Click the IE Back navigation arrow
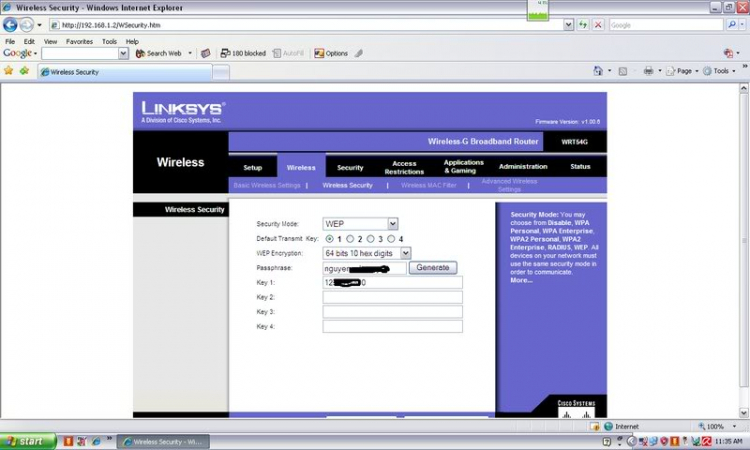This screenshot has height=450, width=750. click(10, 25)
